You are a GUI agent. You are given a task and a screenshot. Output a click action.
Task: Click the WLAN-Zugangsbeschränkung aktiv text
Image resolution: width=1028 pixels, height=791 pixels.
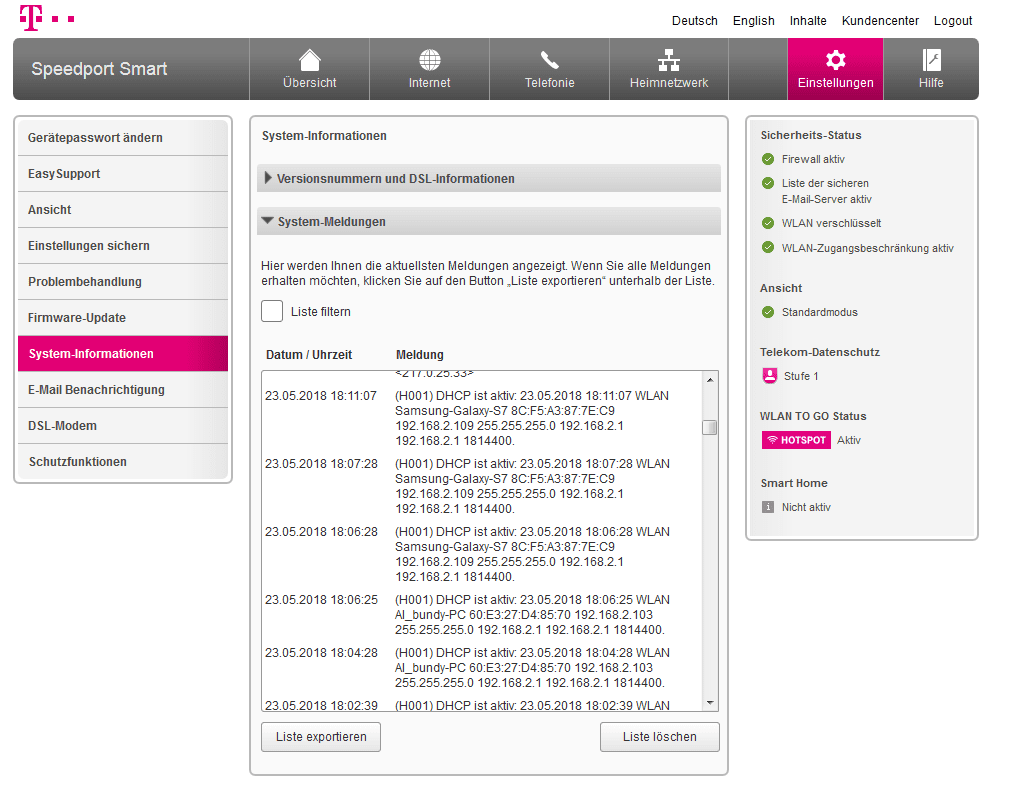(867, 248)
